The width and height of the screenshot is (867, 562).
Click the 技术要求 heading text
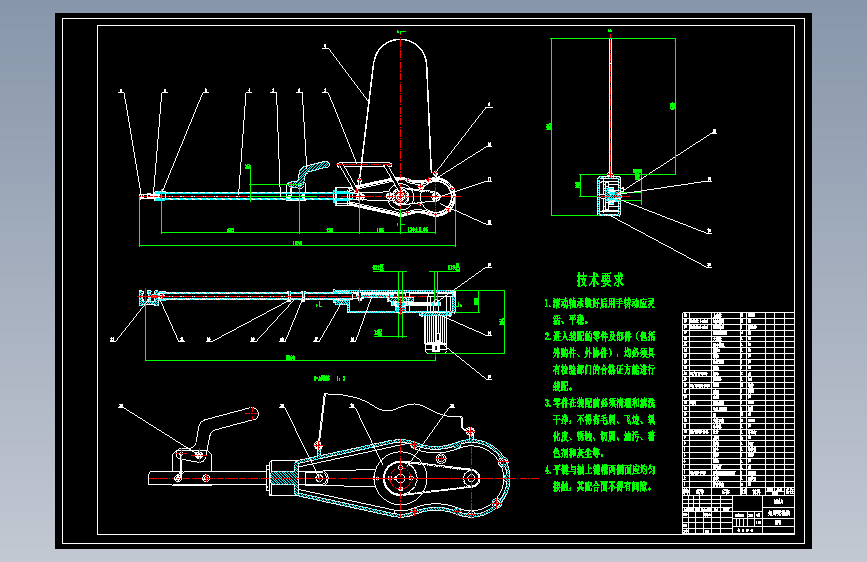coord(600,279)
